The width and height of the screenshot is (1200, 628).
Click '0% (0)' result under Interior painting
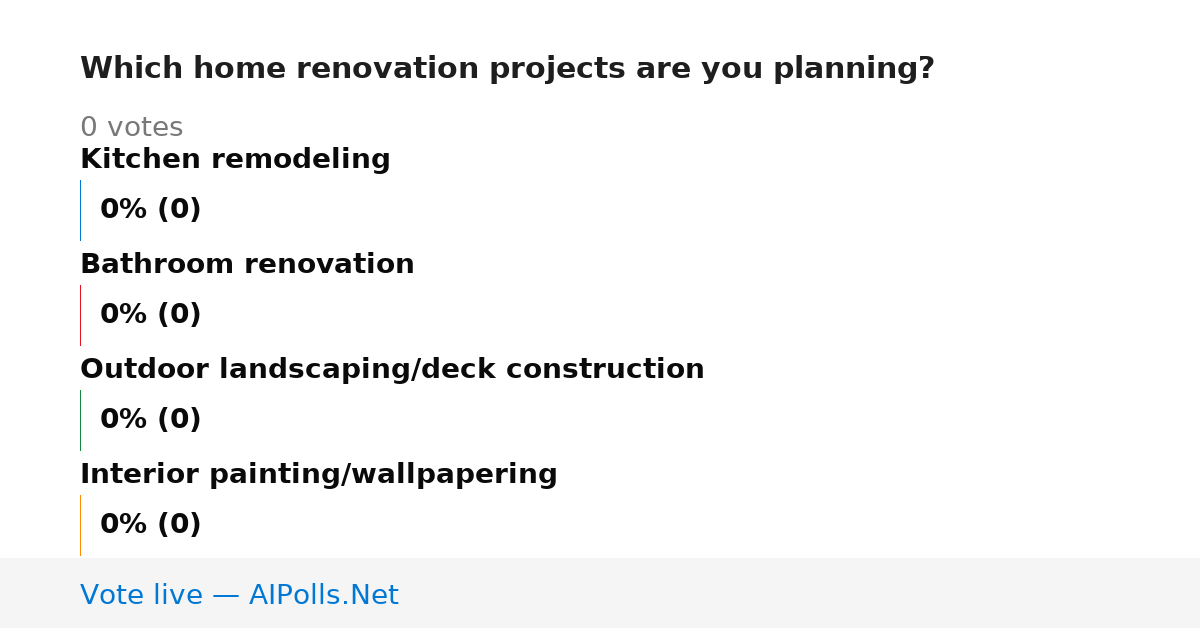(151, 525)
